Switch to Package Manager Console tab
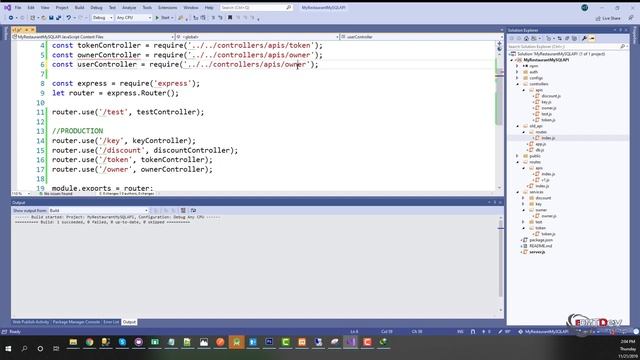Image resolution: width=640 pixels, height=360 pixels. (76, 322)
